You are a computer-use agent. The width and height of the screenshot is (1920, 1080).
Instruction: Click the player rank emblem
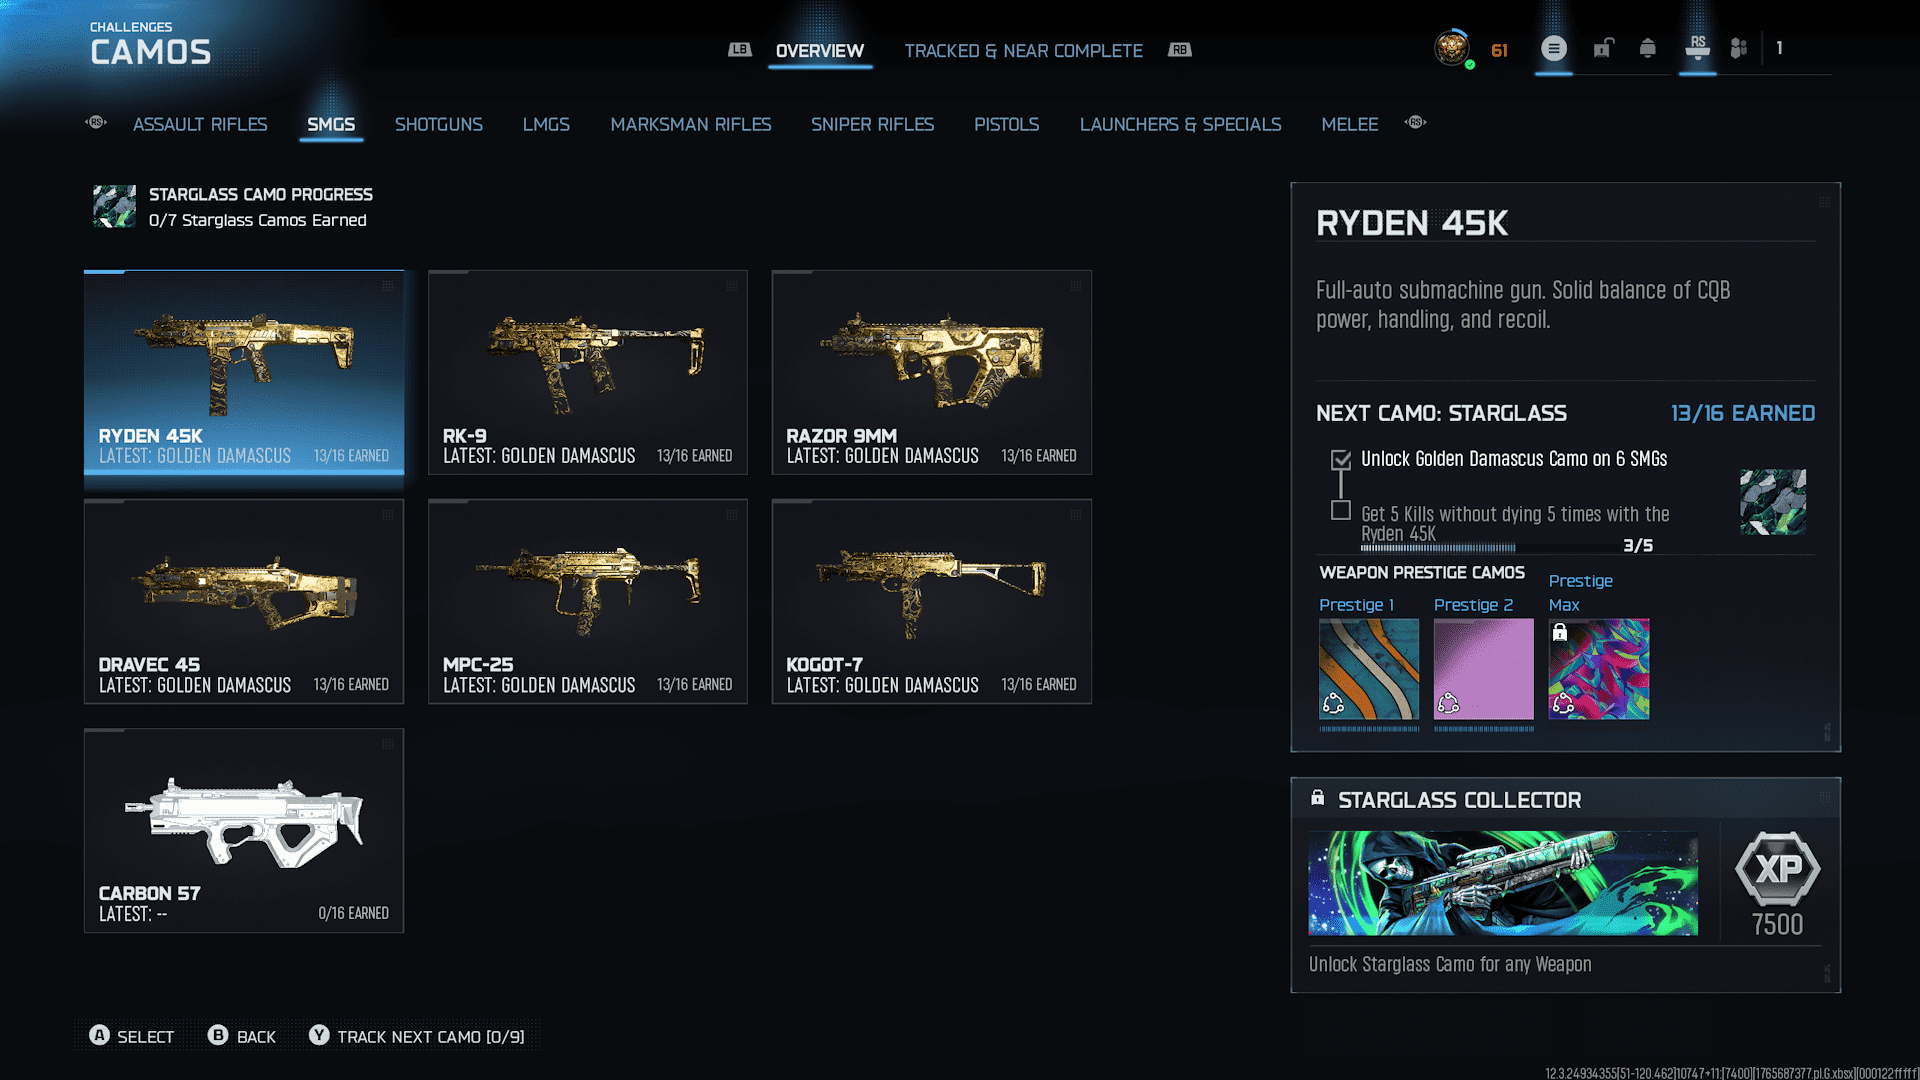[x=1452, y=48]
